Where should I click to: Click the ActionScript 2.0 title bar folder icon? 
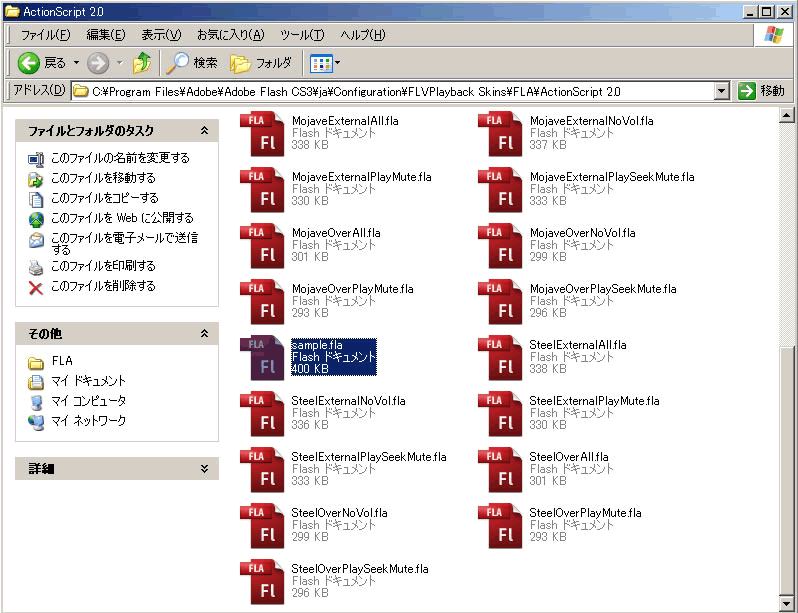pos(12,11)
